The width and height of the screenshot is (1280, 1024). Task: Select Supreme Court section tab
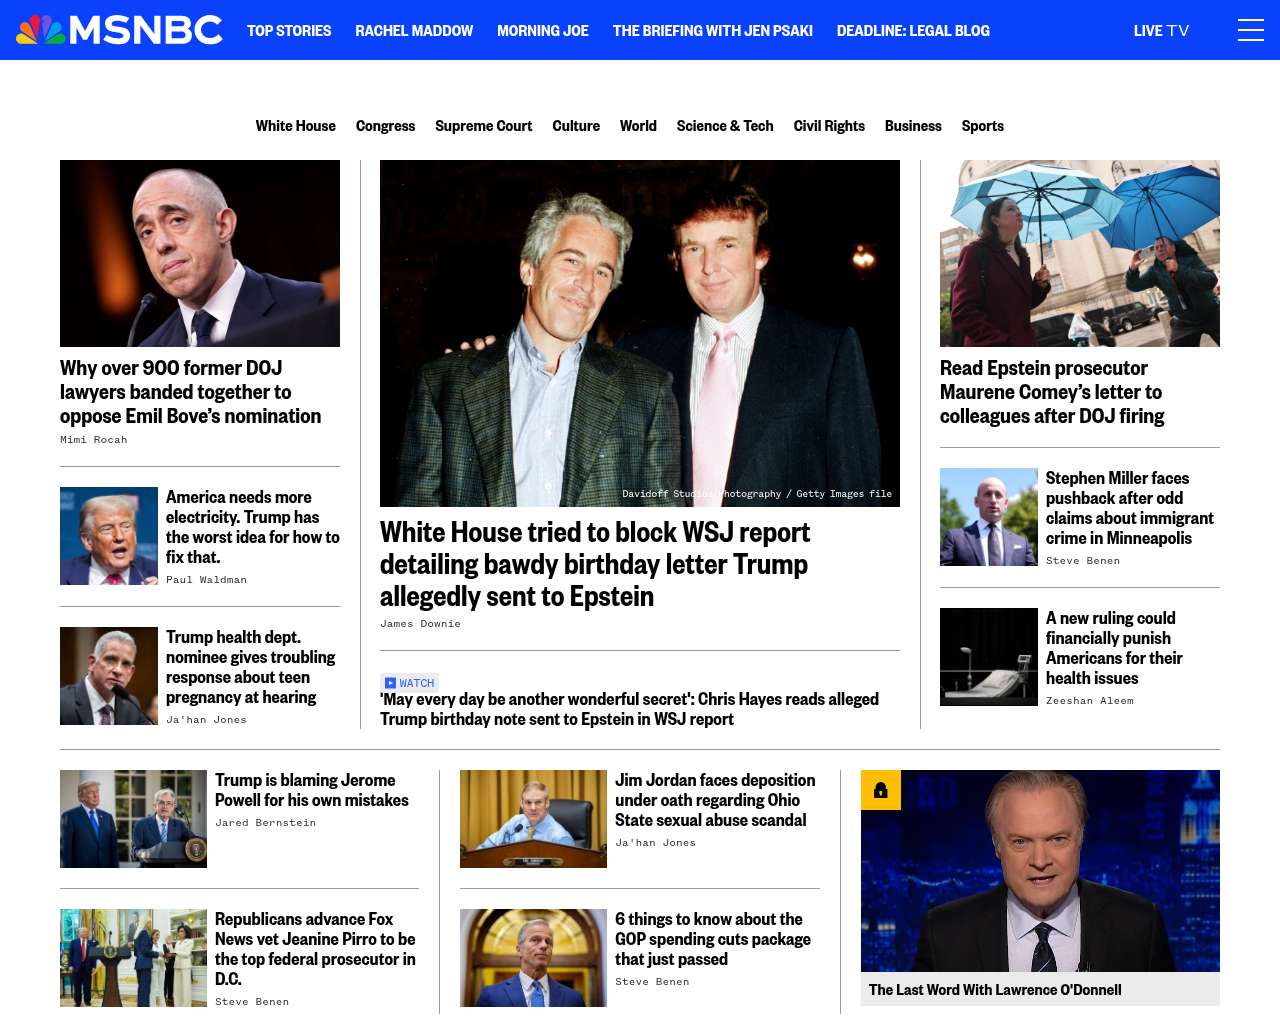(x=483, y=126)
